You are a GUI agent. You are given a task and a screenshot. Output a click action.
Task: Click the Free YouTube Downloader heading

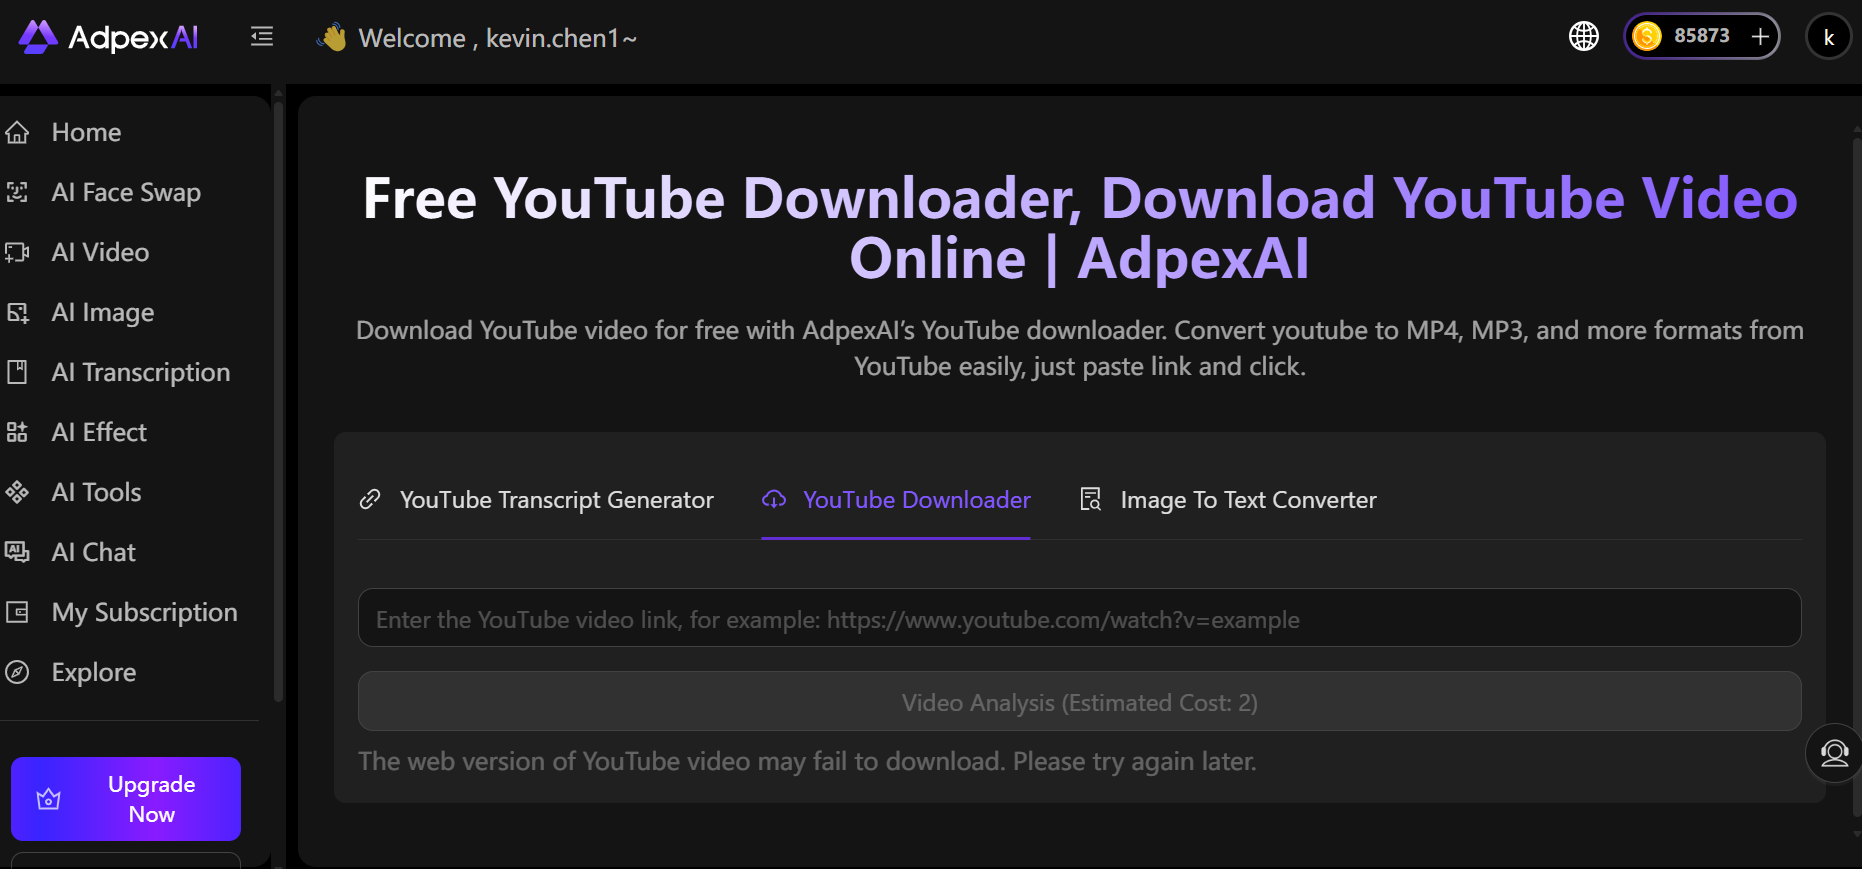coord(1080,228)
